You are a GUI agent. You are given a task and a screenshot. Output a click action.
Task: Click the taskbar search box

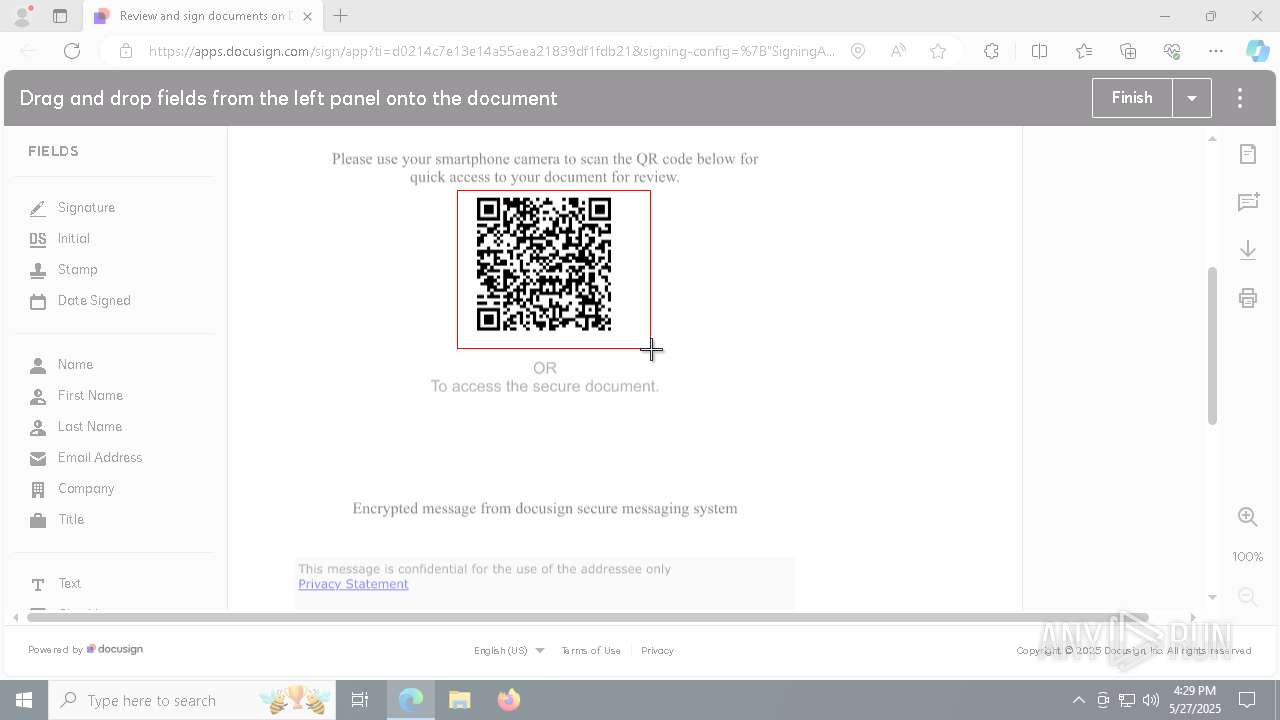[192, 700]
